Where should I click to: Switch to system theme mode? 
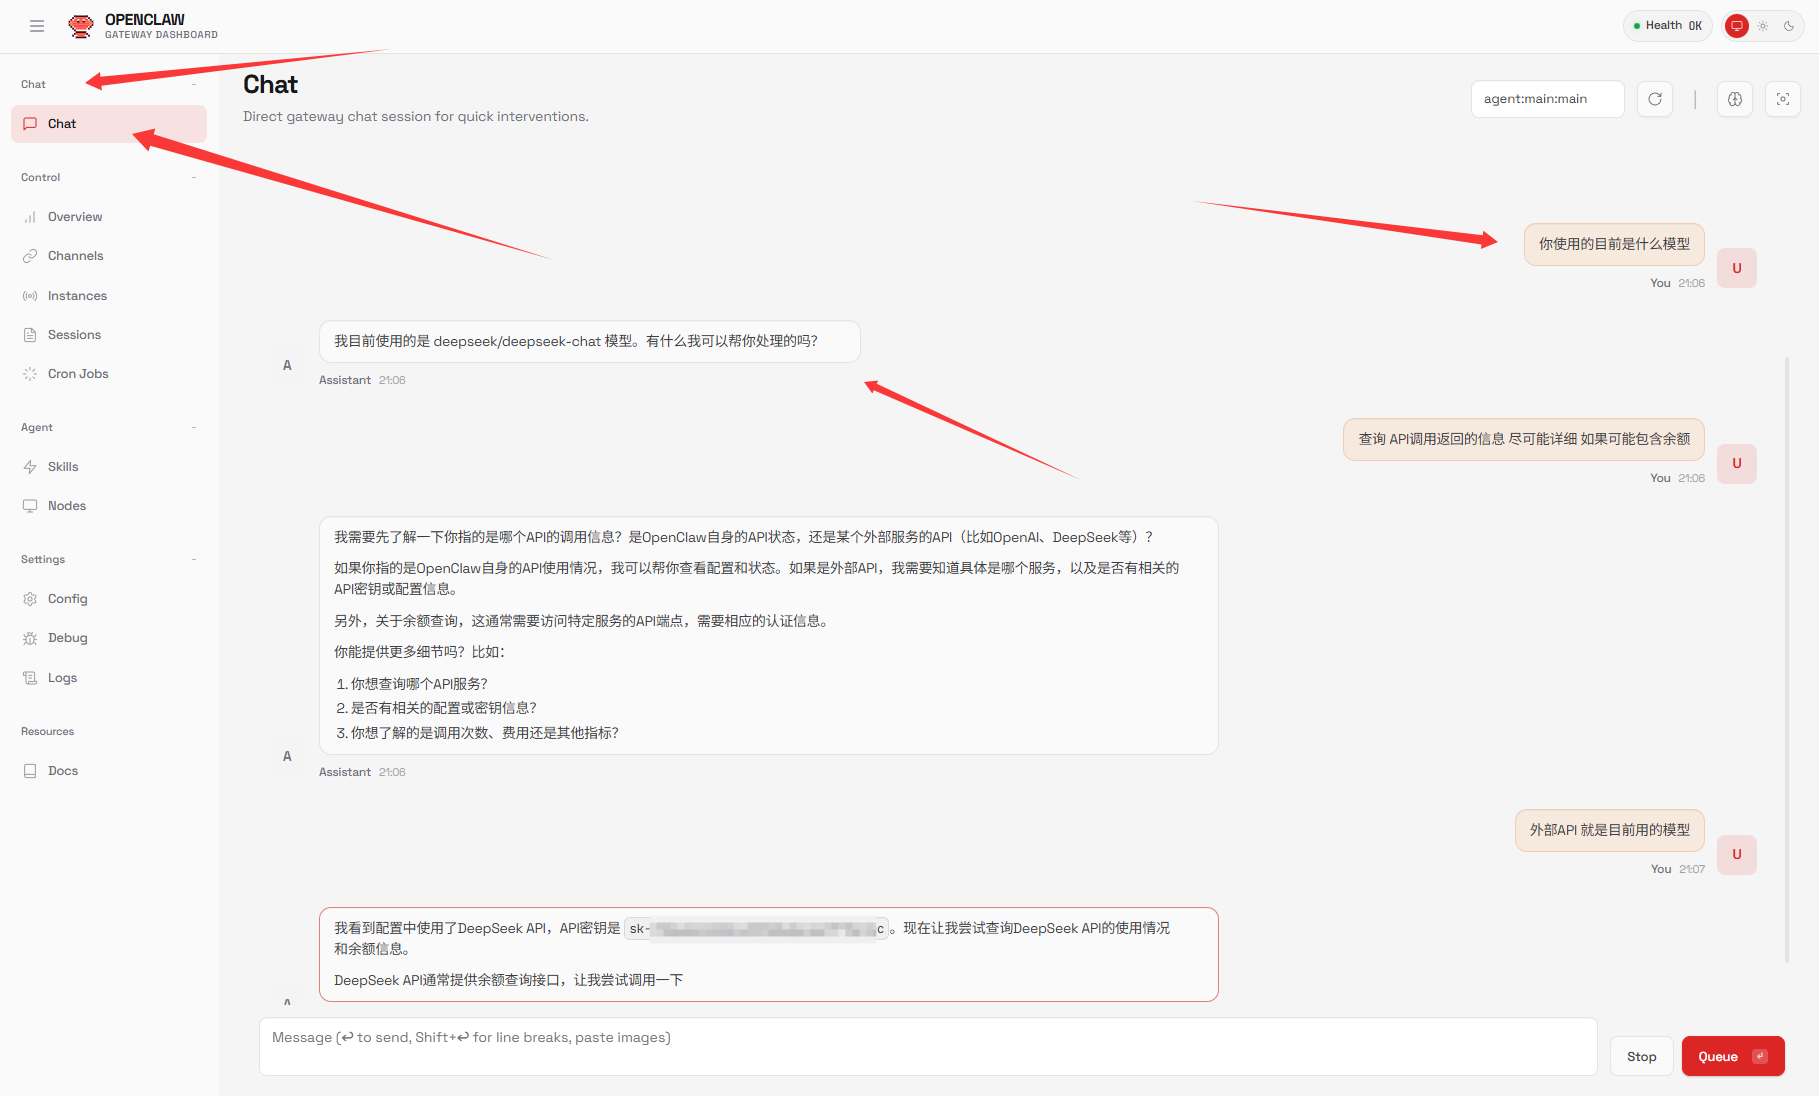pos(1737,26)
